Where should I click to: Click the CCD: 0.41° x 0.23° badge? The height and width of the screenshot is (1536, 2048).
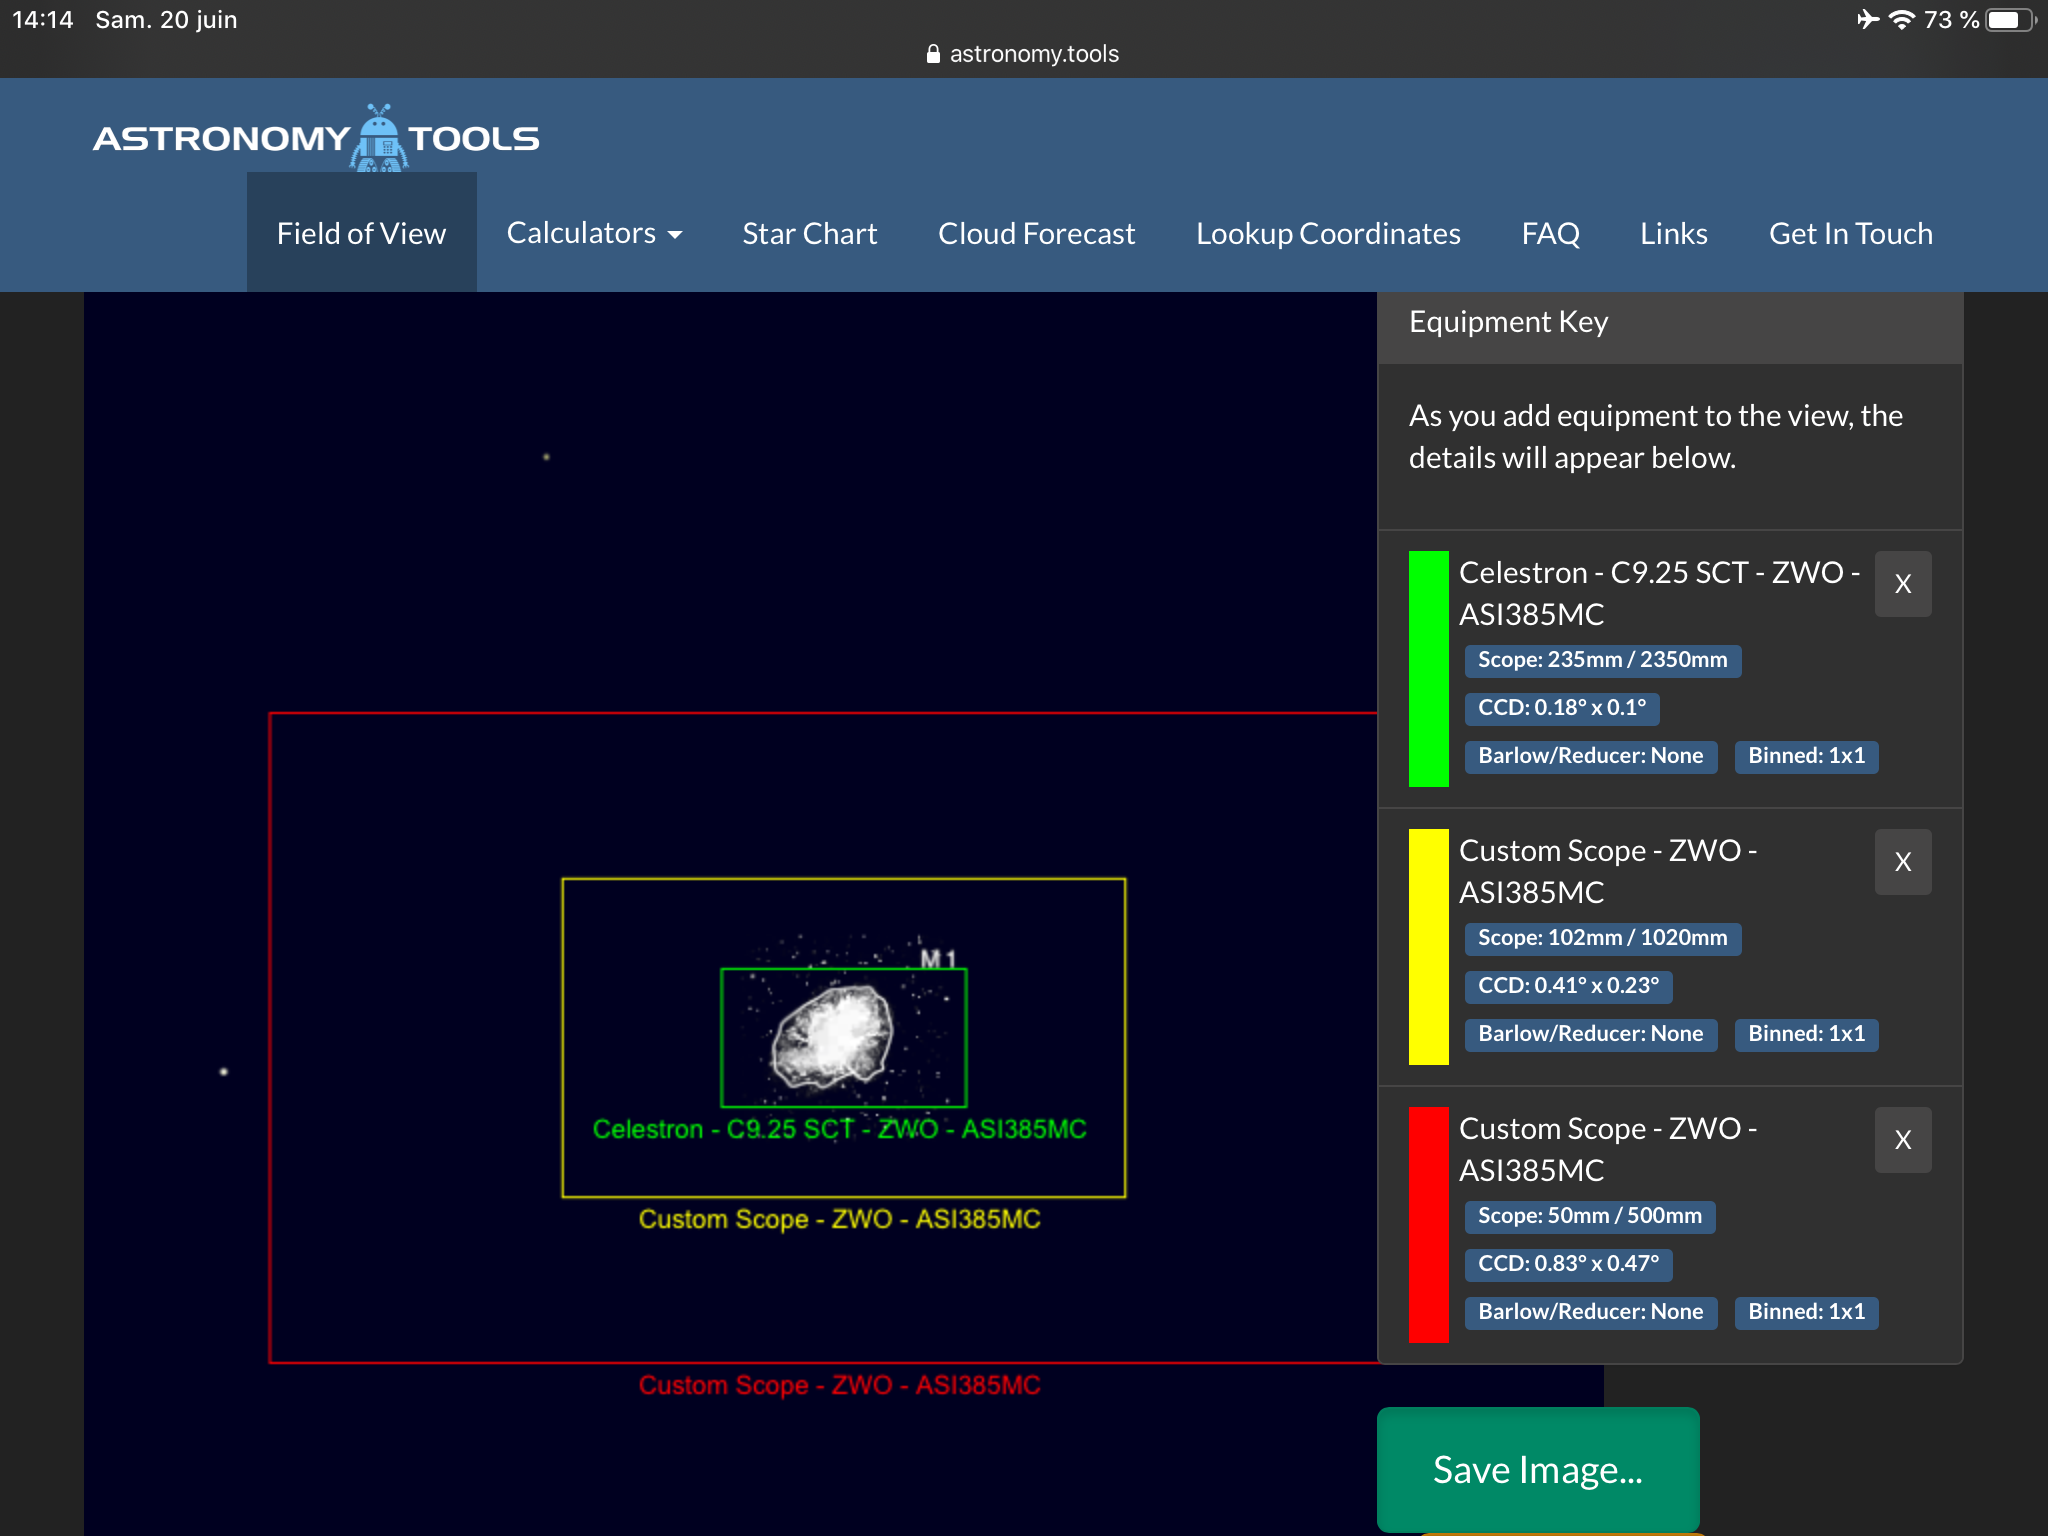(x=1569, y=986)
